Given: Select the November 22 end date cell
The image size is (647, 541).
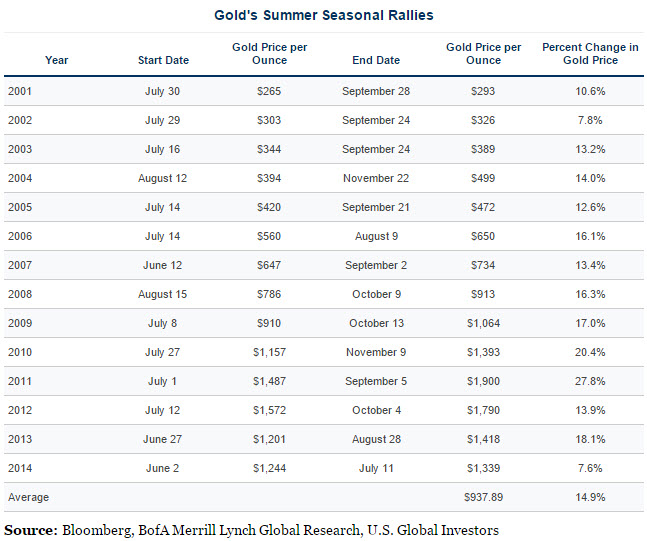Looking at the screenshot, I should point(376,178).
